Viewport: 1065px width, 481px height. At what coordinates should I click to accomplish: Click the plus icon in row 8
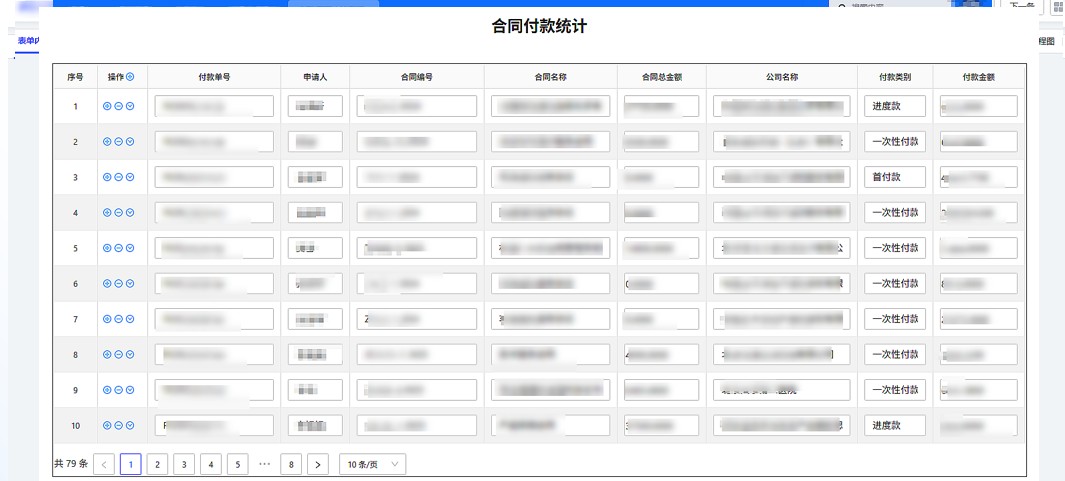pyautogui.click(x=107, y=354)
